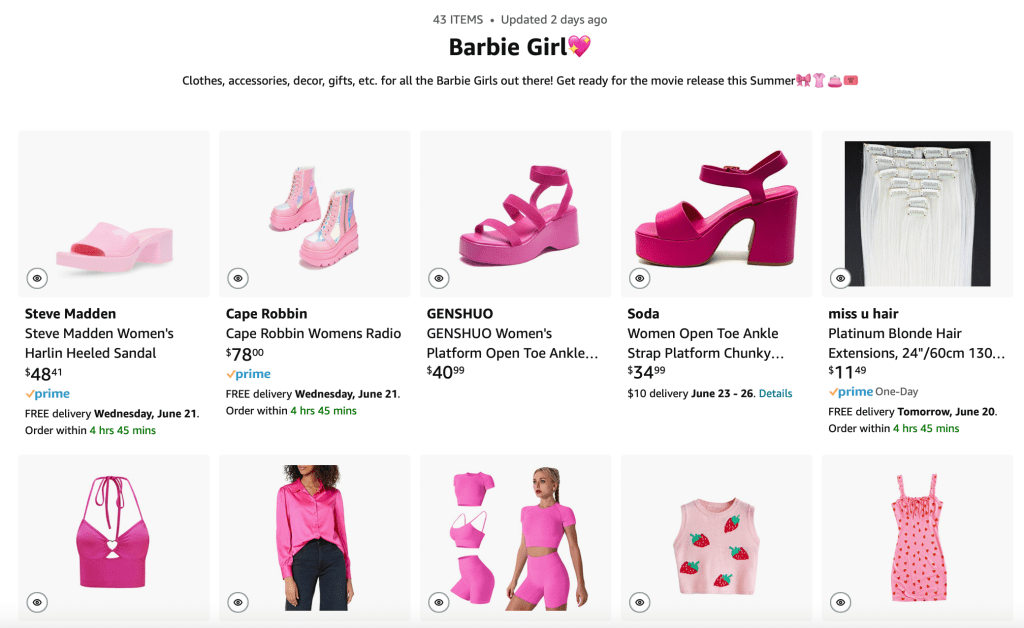Click the pink holographic platform boots image
This screenshot has width=1024, height=628.
click(314, 213)
